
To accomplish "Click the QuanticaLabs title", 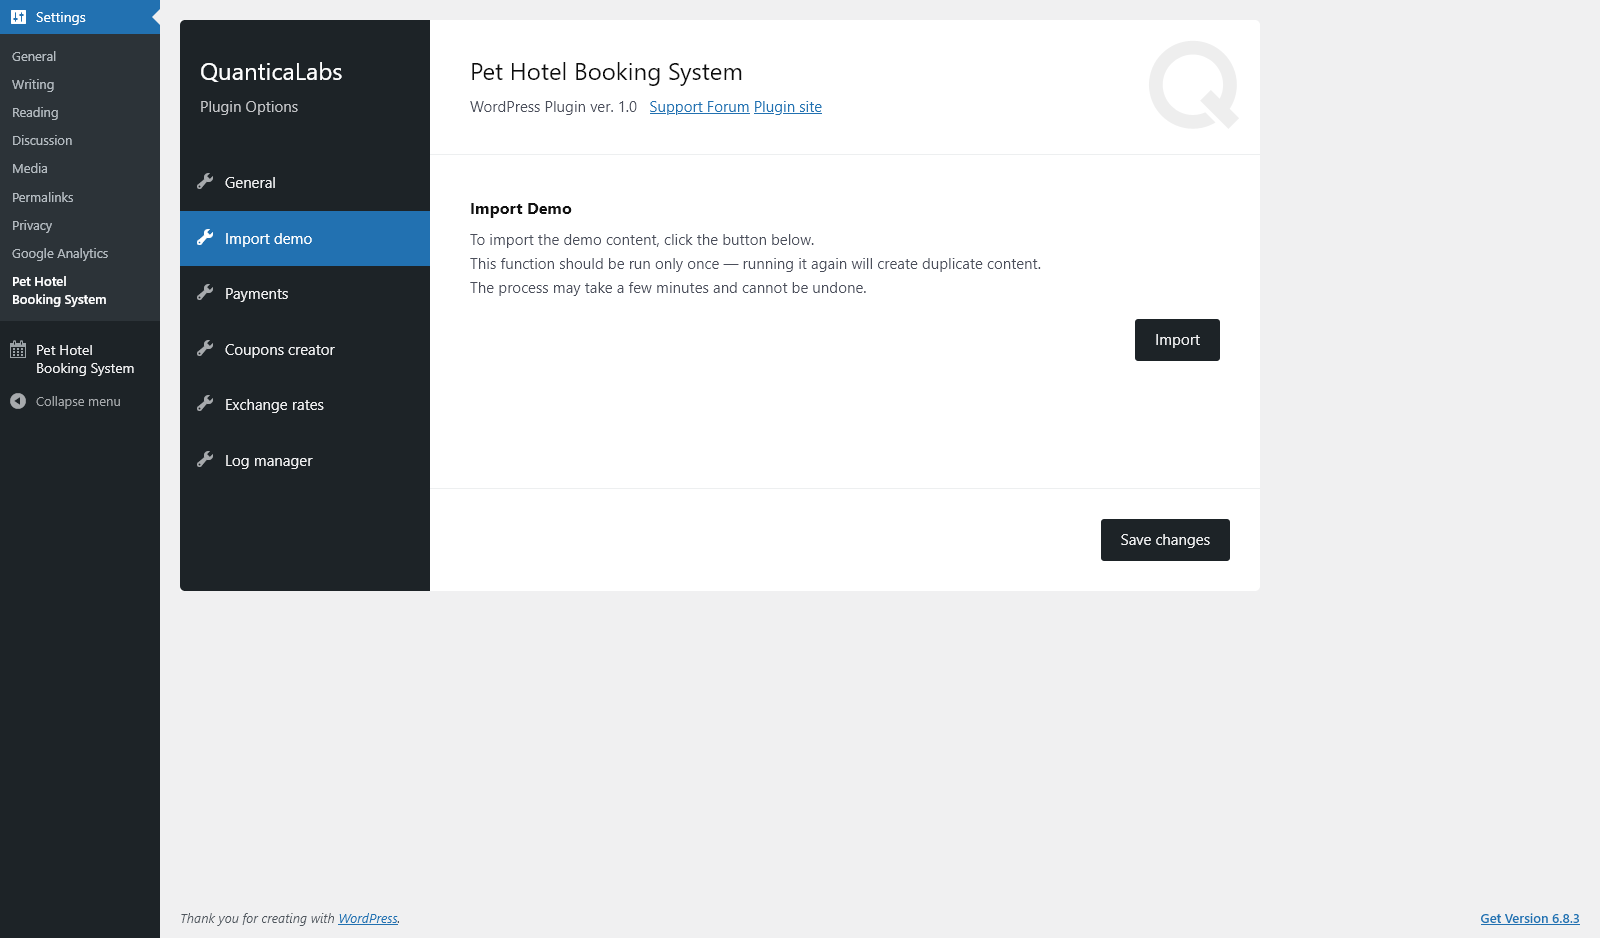I will (x=271, y=72).
